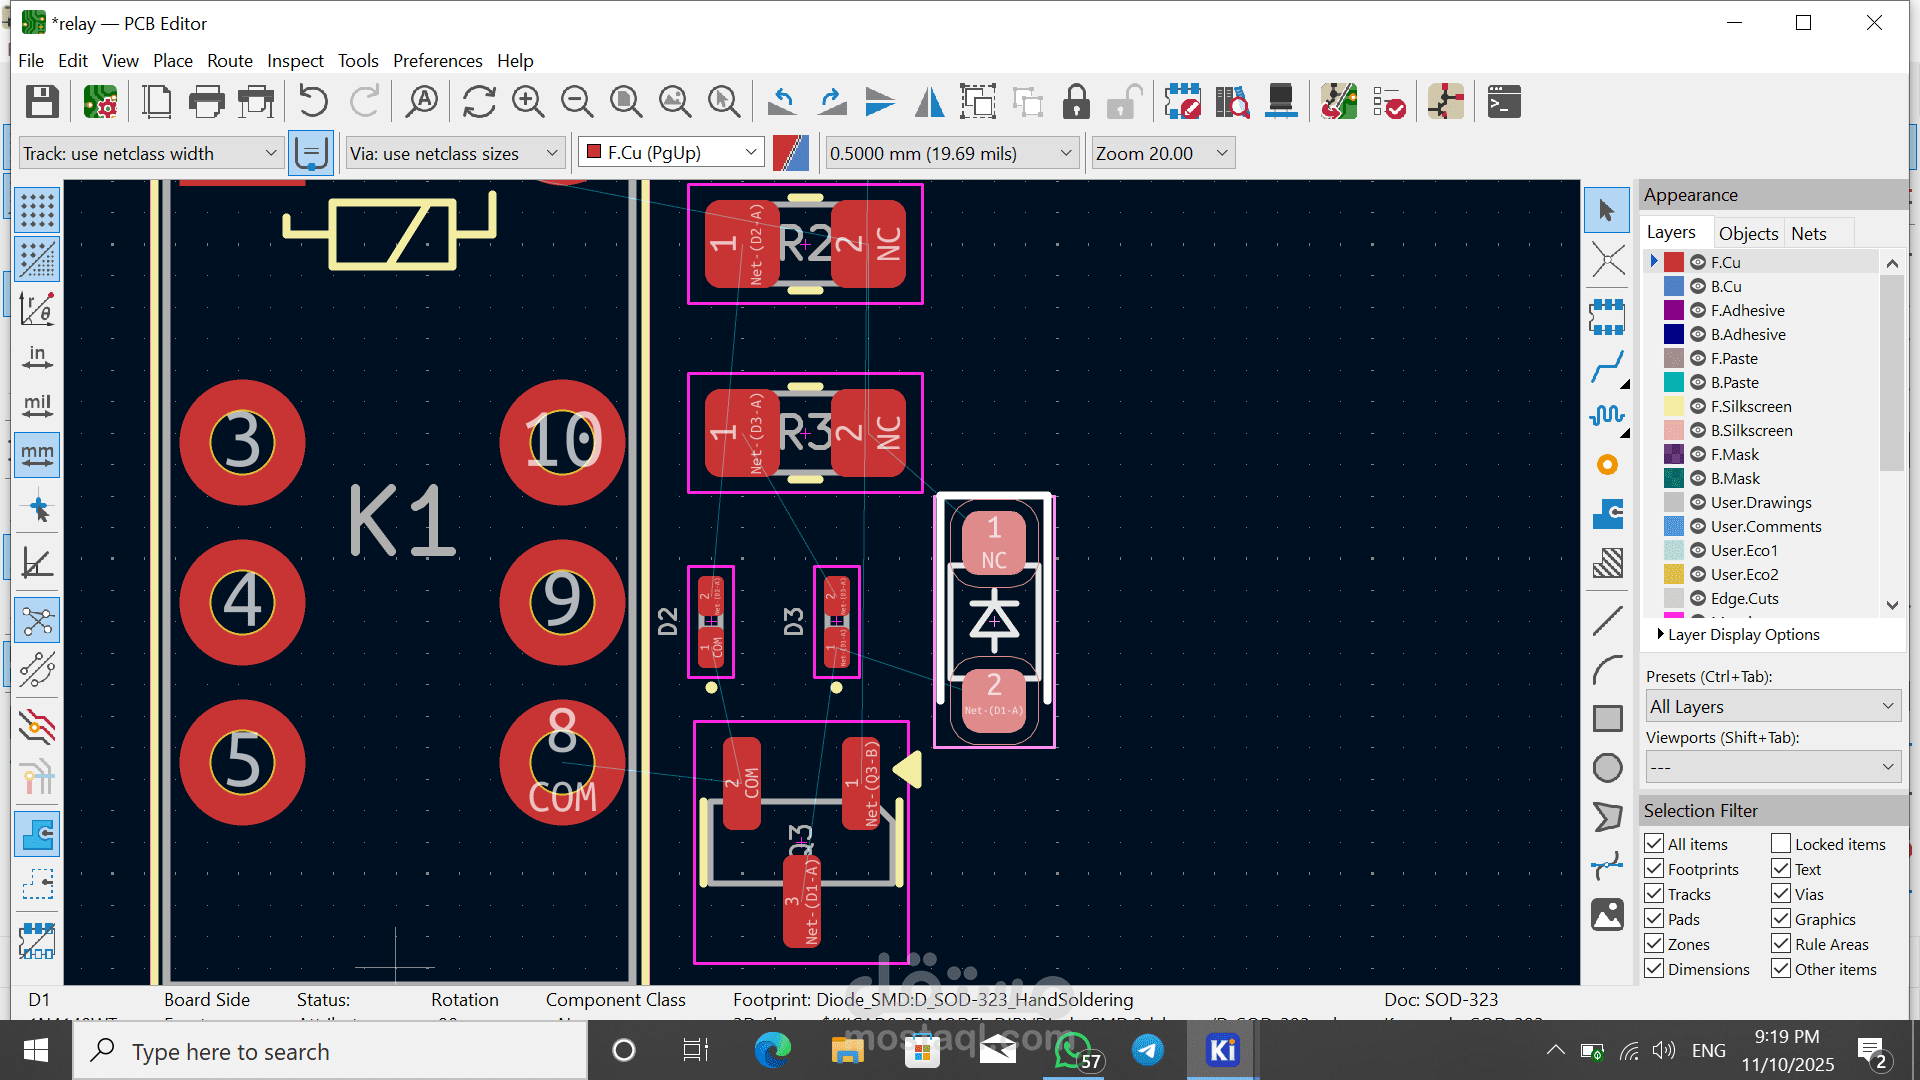Open the Route menu
Viewport: 1920px width, 1080px height.
229,61
